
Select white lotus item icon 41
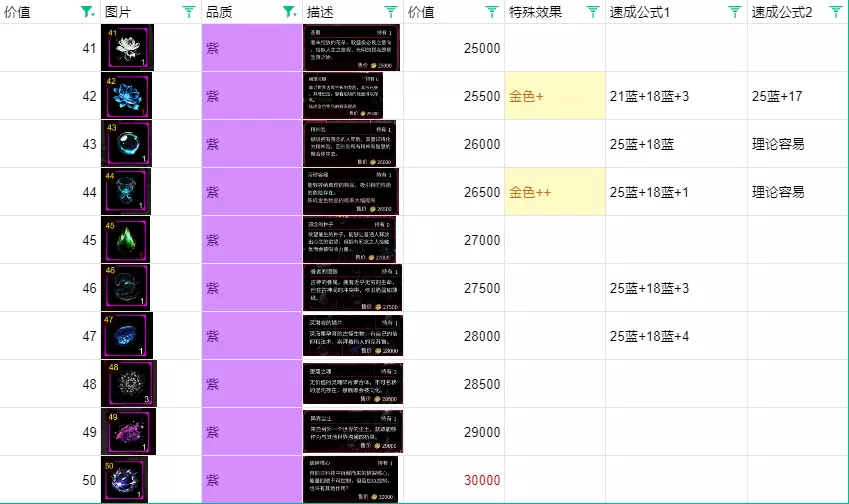[127, 48]
